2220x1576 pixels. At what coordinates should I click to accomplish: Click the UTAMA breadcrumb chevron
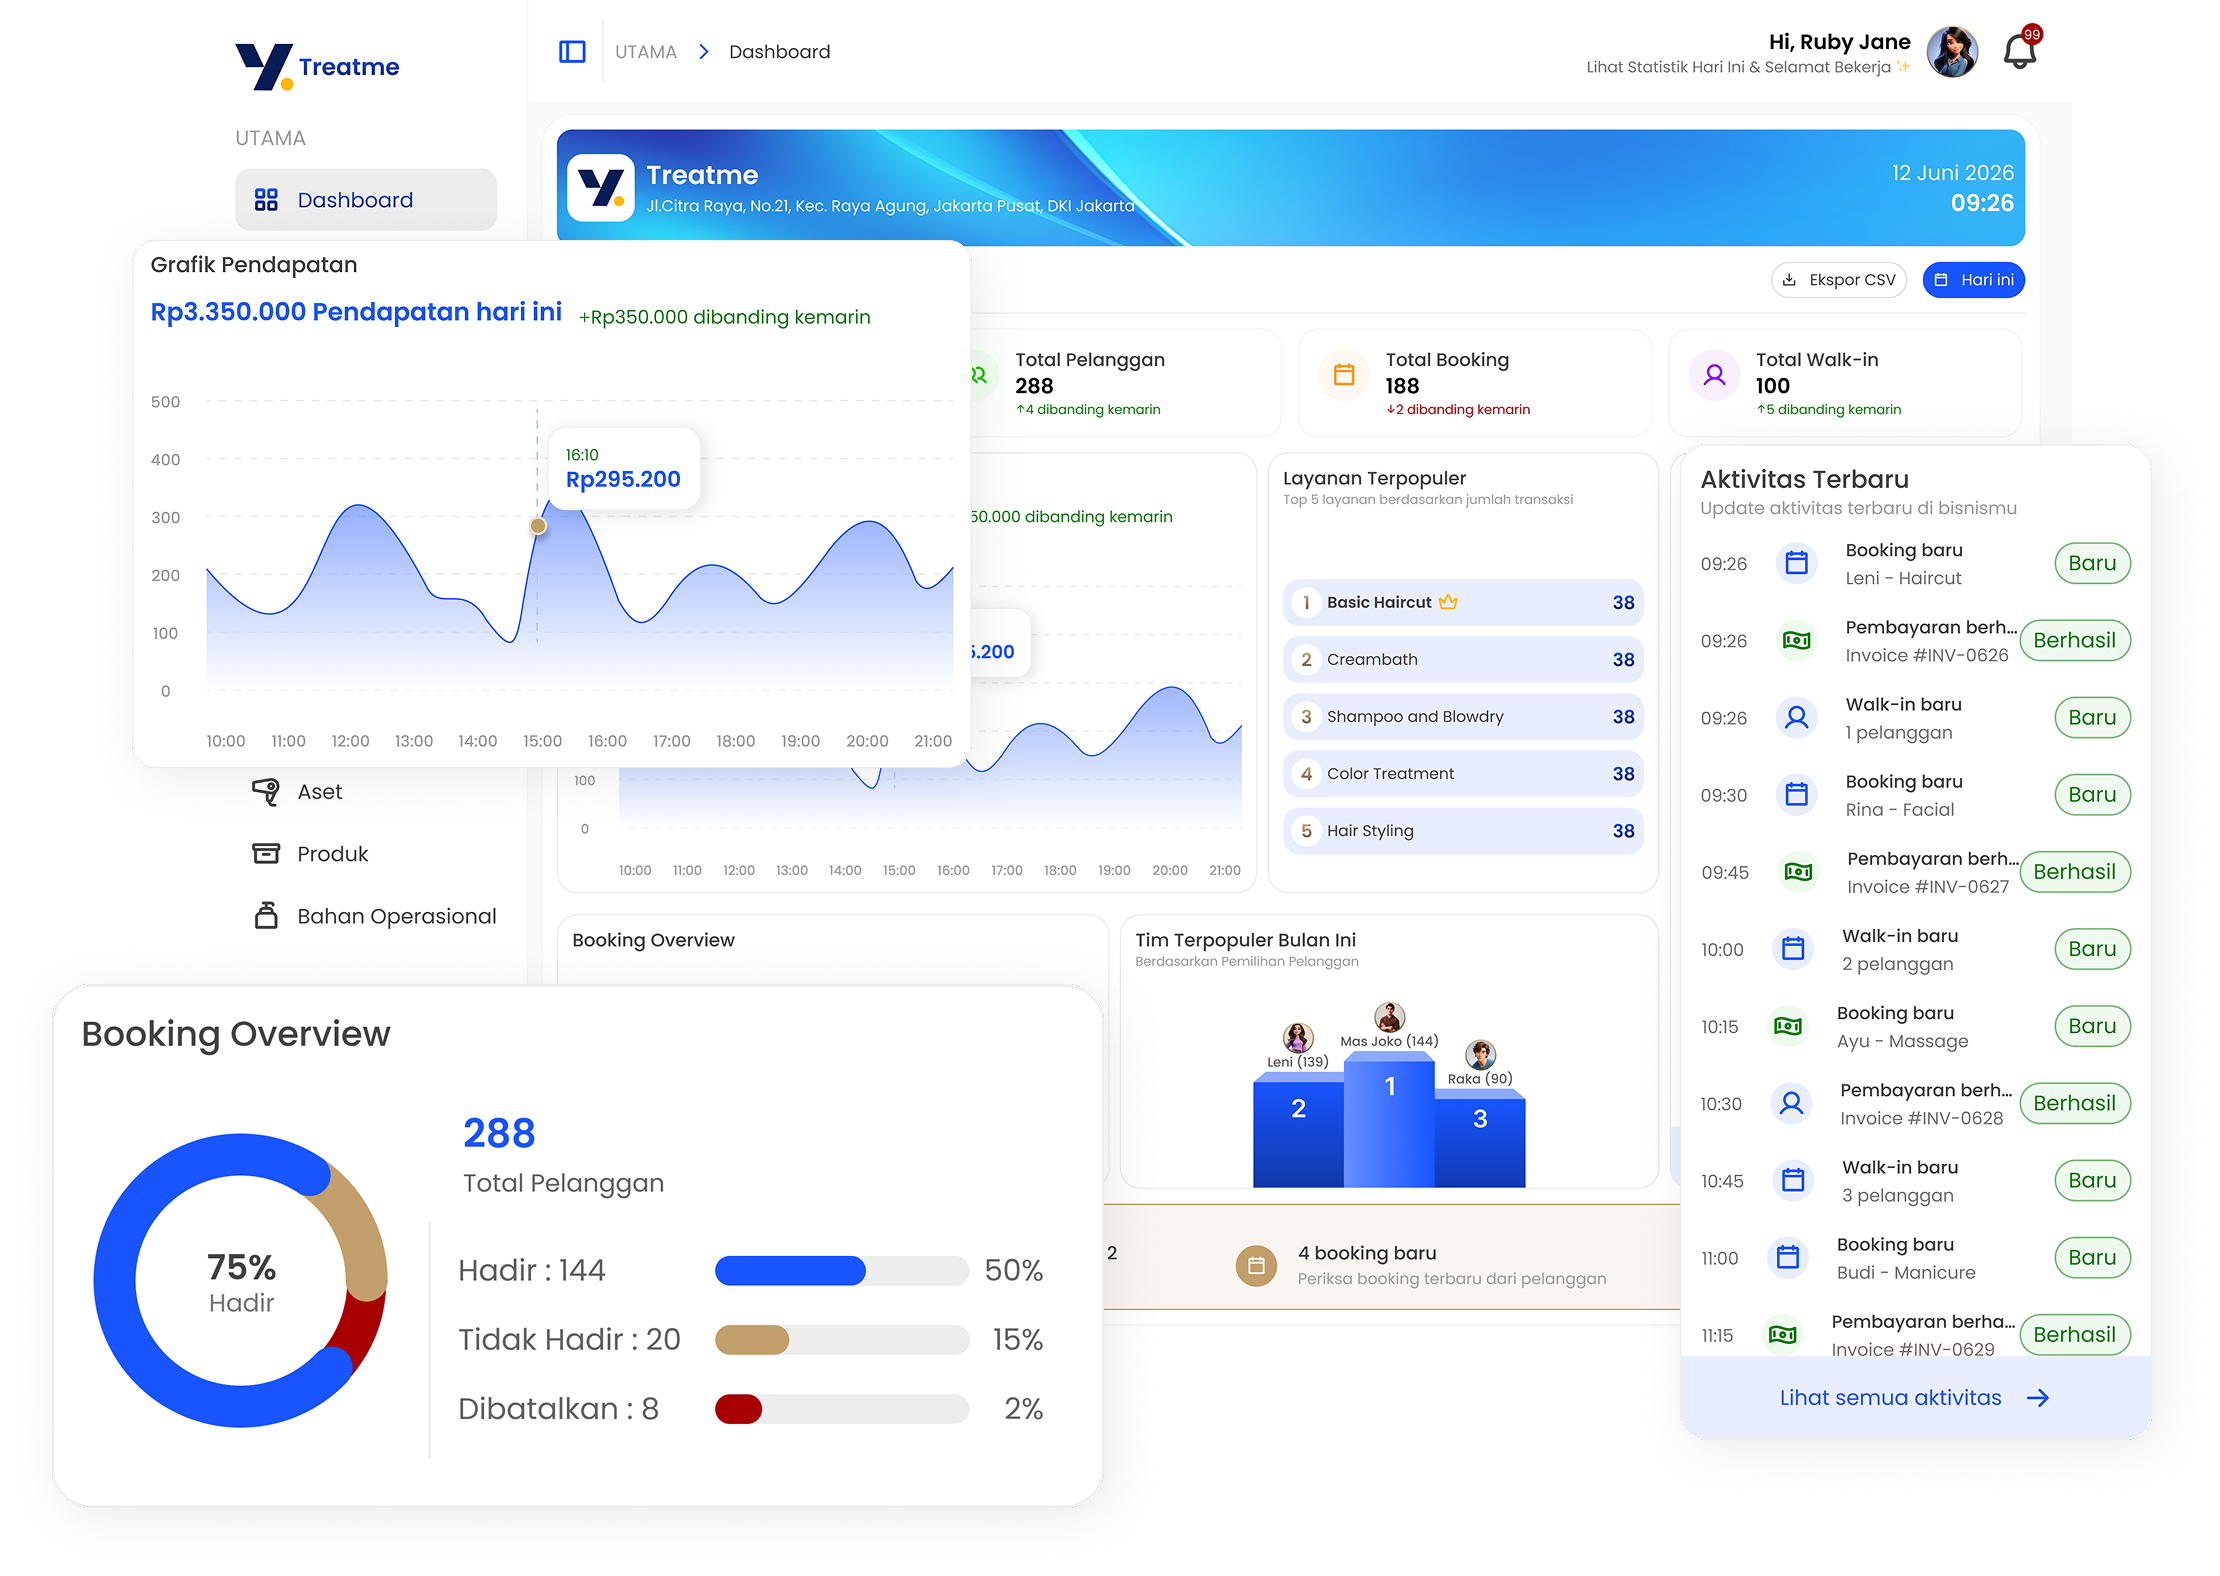(704, 51)
